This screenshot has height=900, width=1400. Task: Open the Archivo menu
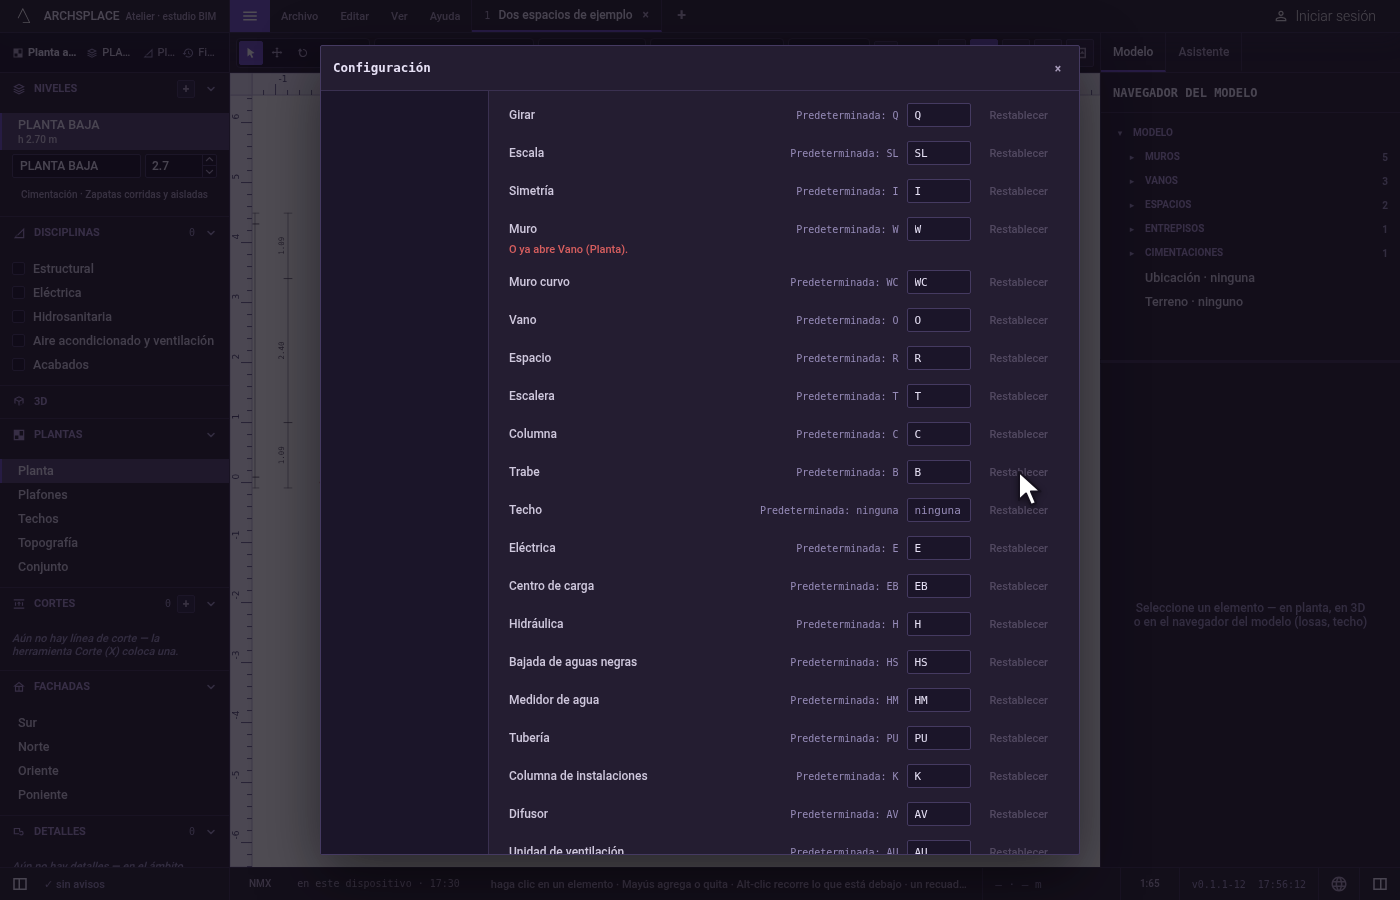point(299,16)
